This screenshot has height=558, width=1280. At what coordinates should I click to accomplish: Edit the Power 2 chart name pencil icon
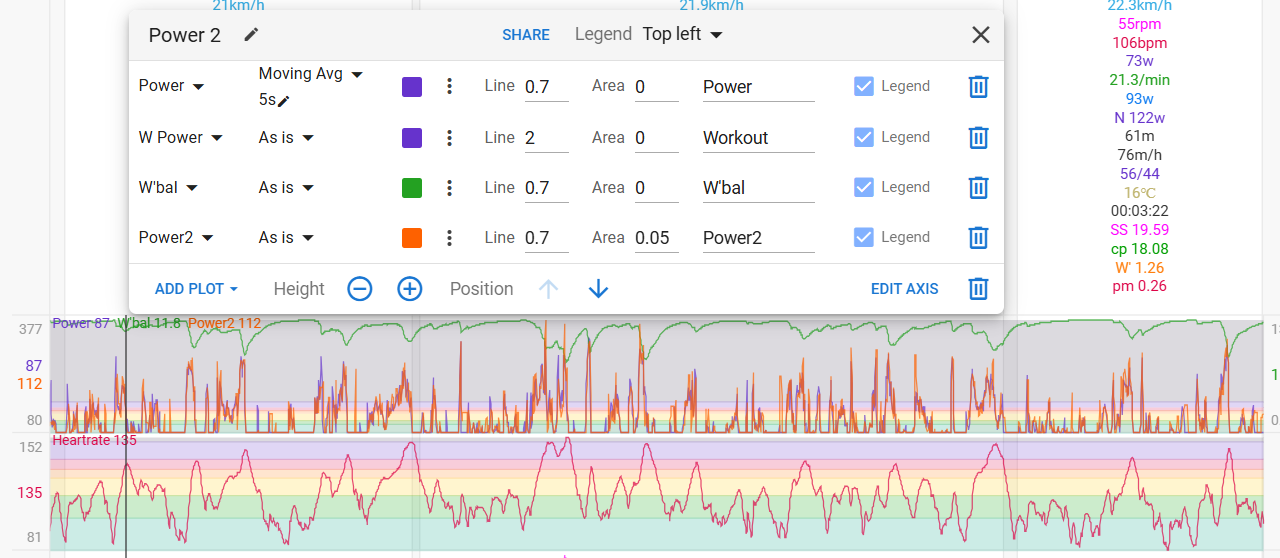point(251,35)
